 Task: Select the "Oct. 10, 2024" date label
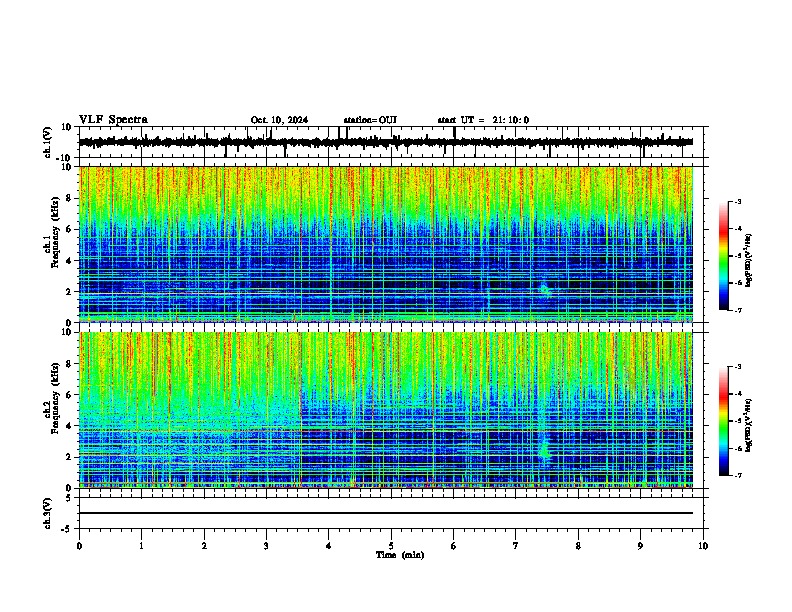pos(279,120)
